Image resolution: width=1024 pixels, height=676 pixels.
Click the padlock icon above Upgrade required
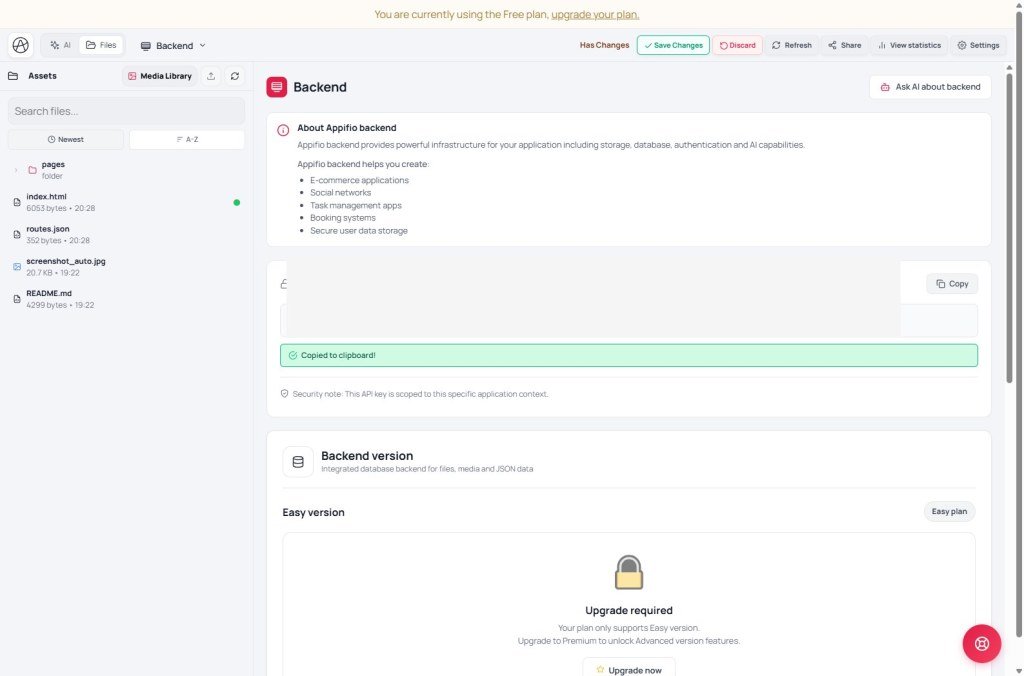[628, 573]
